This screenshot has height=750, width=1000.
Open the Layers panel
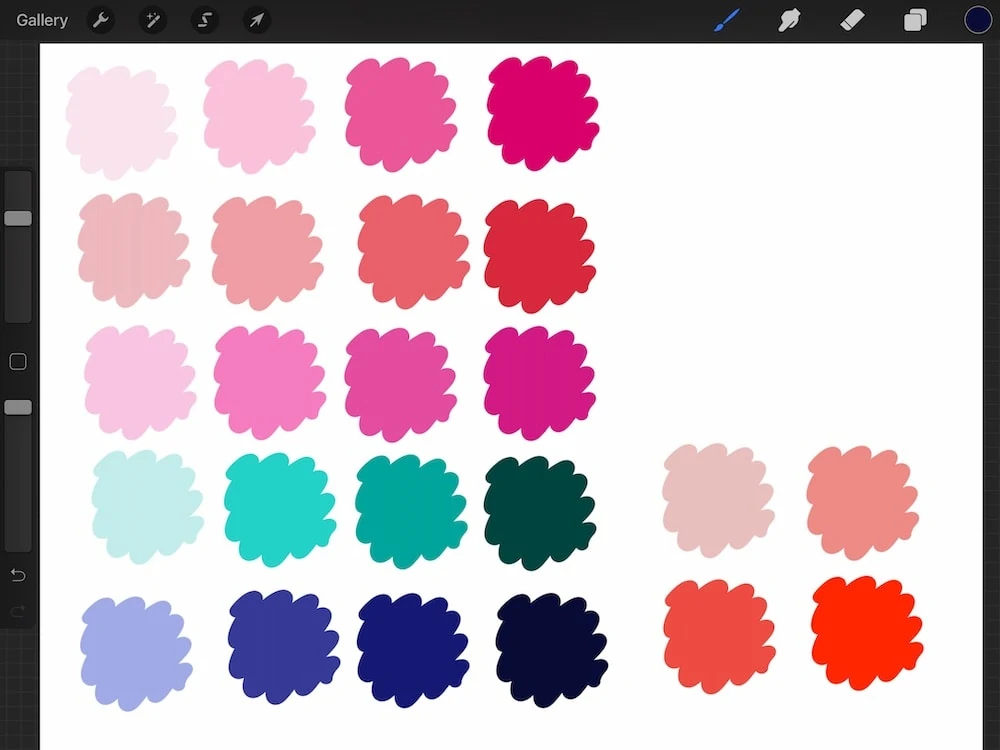pos(915,20)
